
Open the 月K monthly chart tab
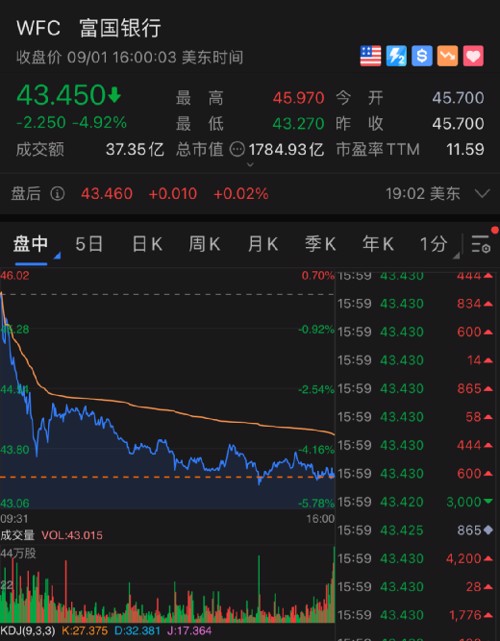263,244
